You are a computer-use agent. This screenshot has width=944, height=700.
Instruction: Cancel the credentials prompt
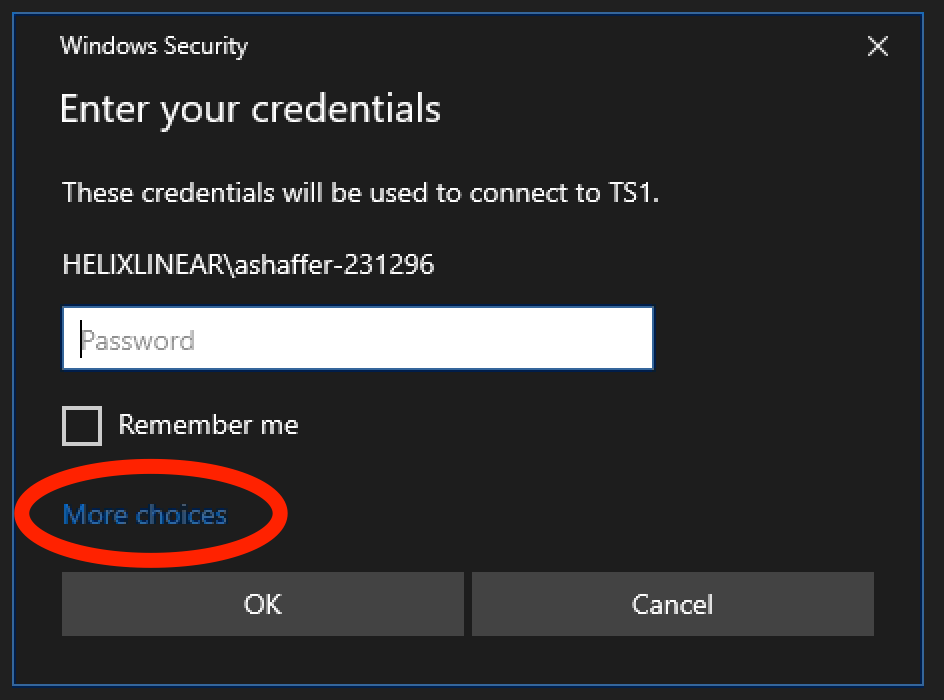pos(672,604)
